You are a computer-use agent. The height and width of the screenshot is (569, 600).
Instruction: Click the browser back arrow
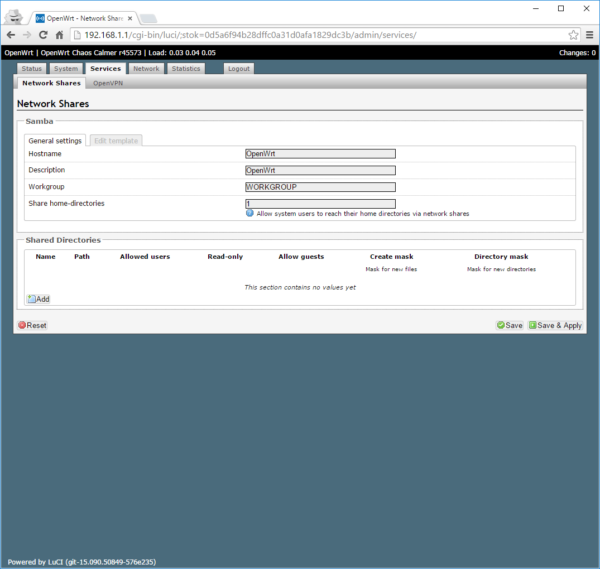pos(11,35)
